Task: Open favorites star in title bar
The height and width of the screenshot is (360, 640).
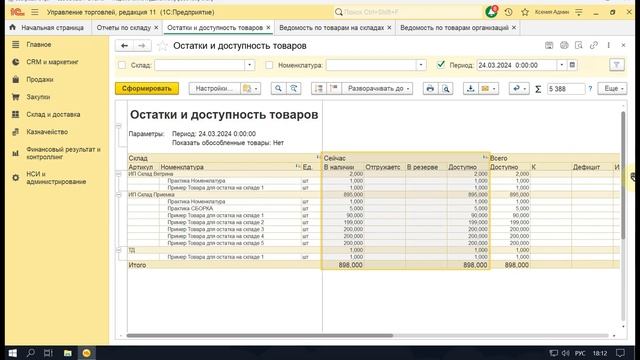Action: point(525,12)
